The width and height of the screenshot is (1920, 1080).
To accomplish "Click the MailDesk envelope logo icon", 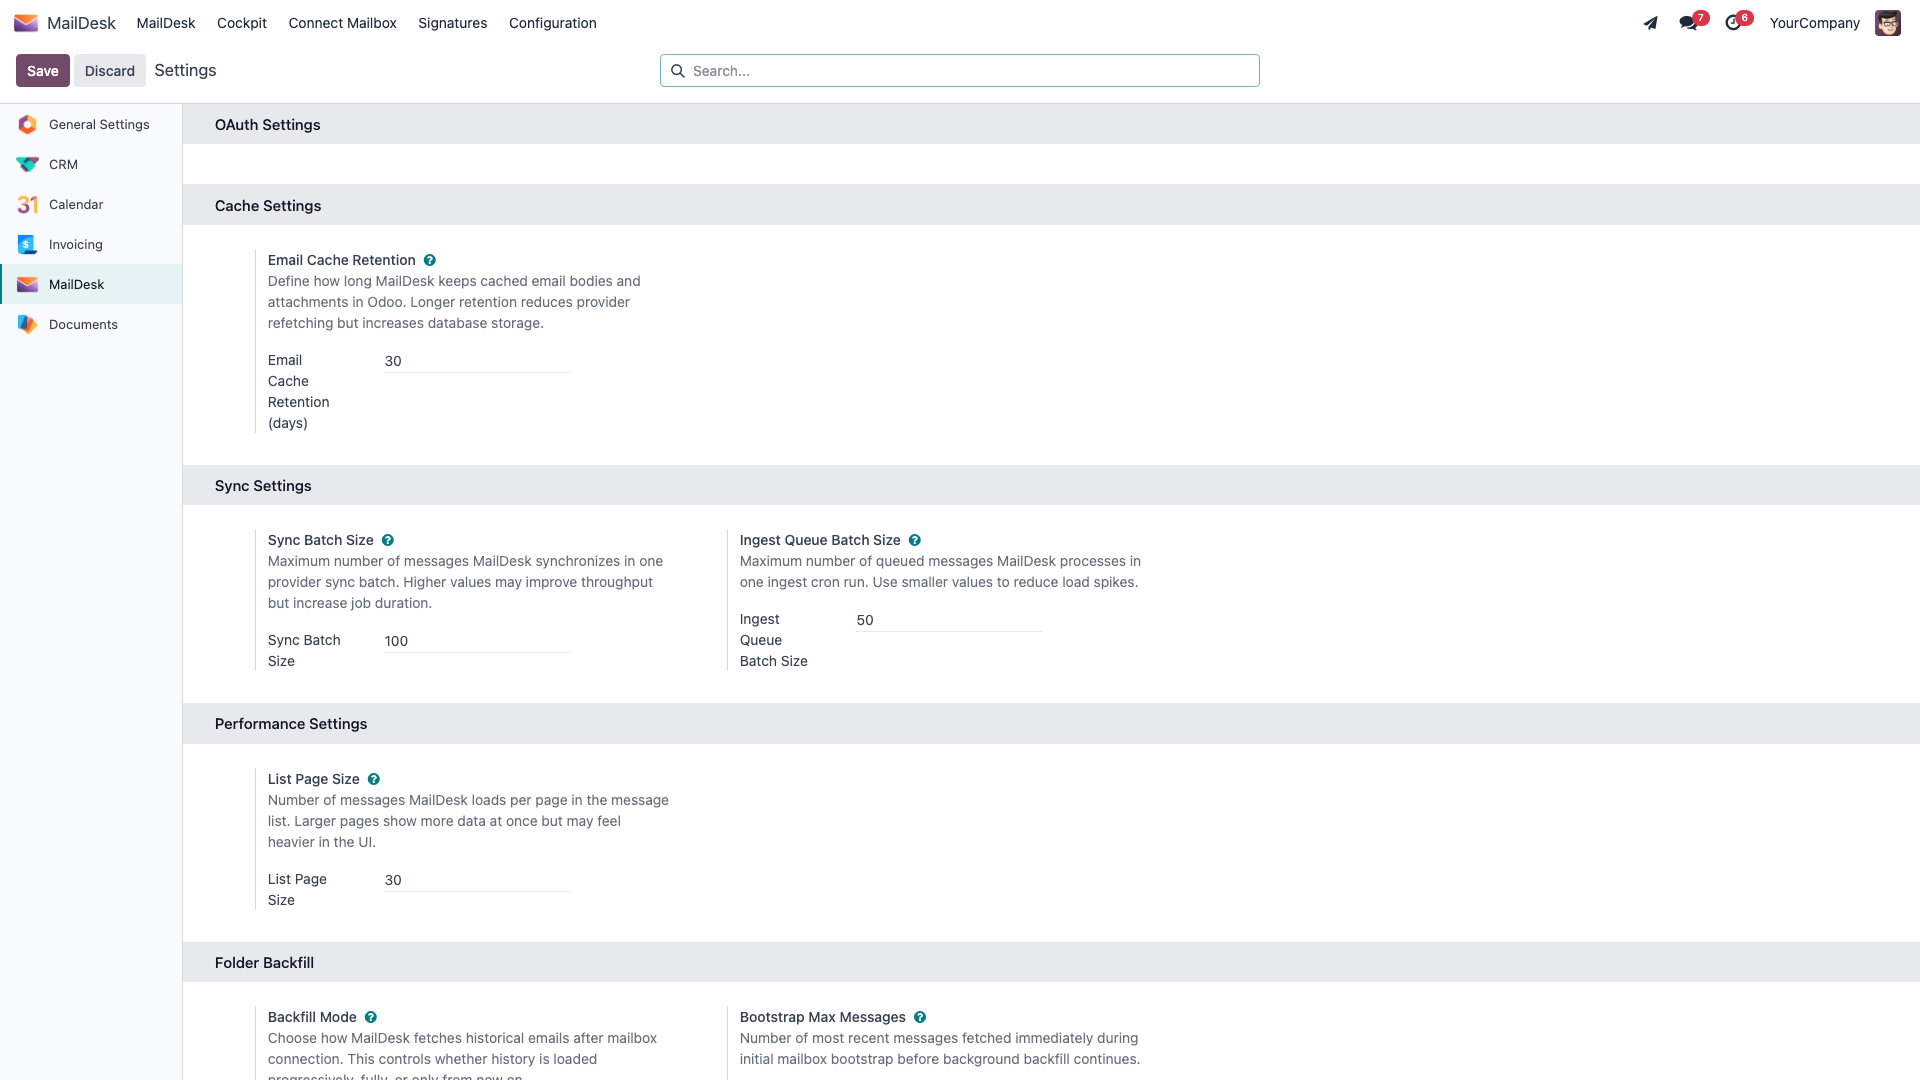I will pos(26,23).
